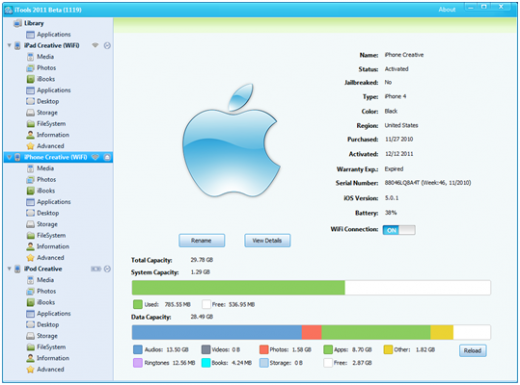Collapse the iPhone Creative (WiFi) tree node

[9, 157]
